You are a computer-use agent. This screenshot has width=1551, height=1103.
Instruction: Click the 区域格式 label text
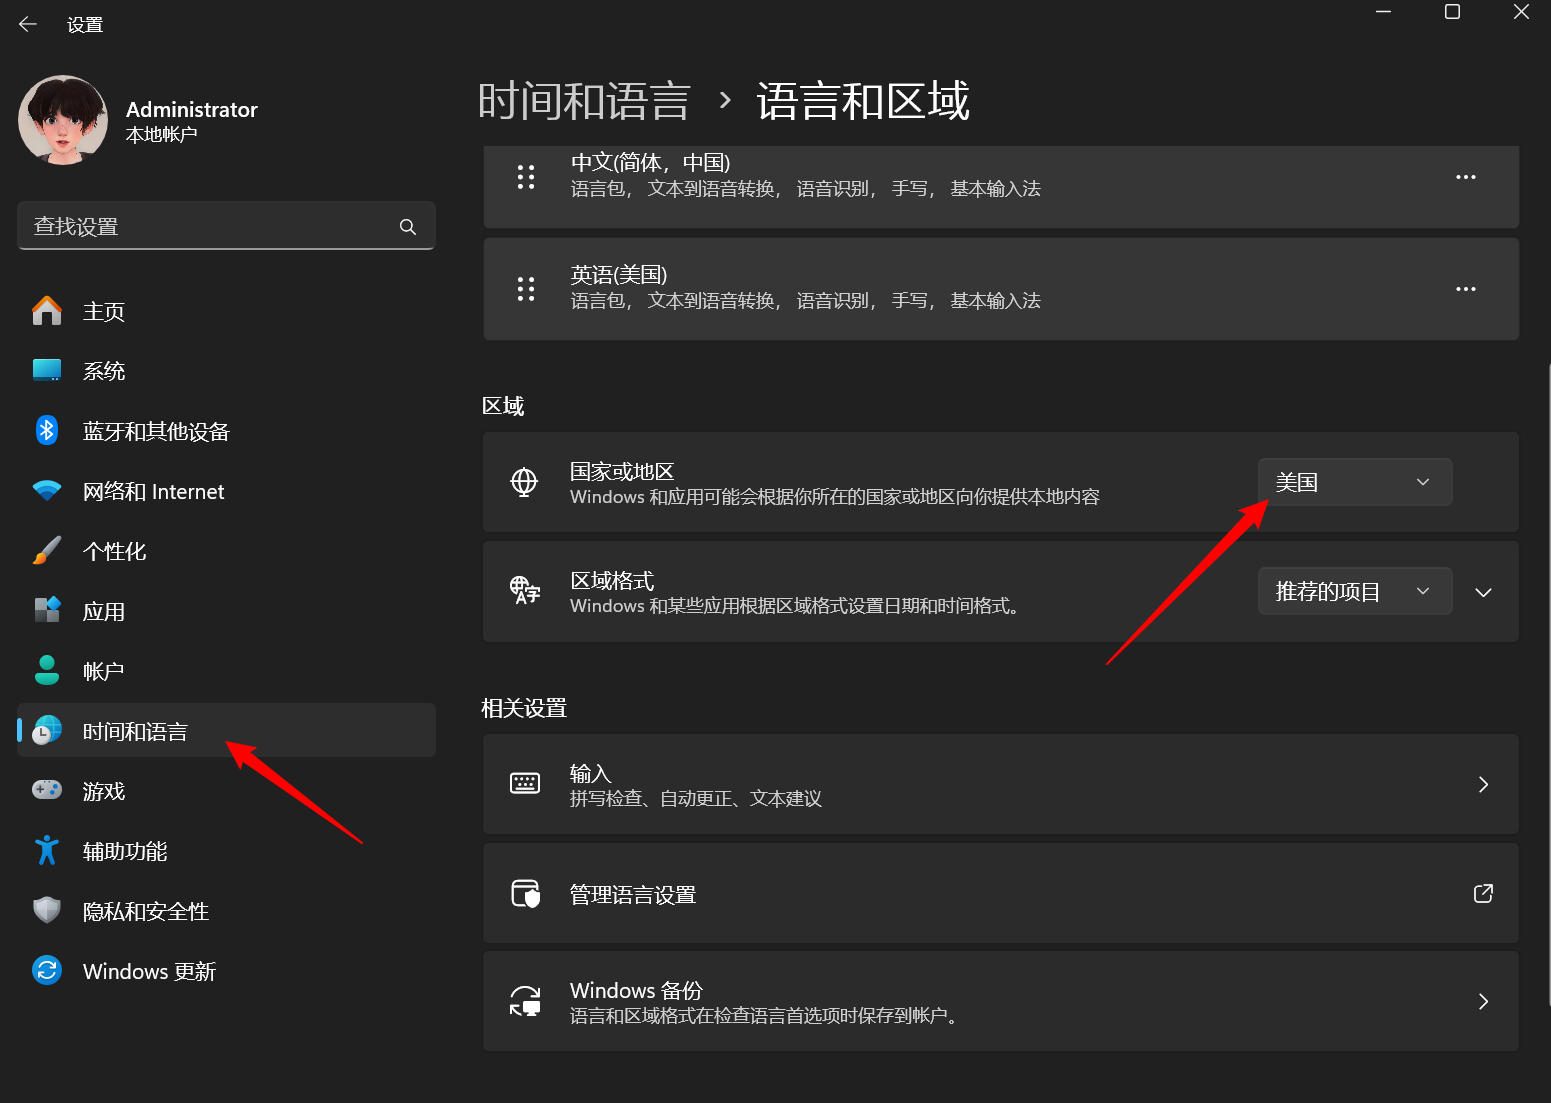point(612,580)
